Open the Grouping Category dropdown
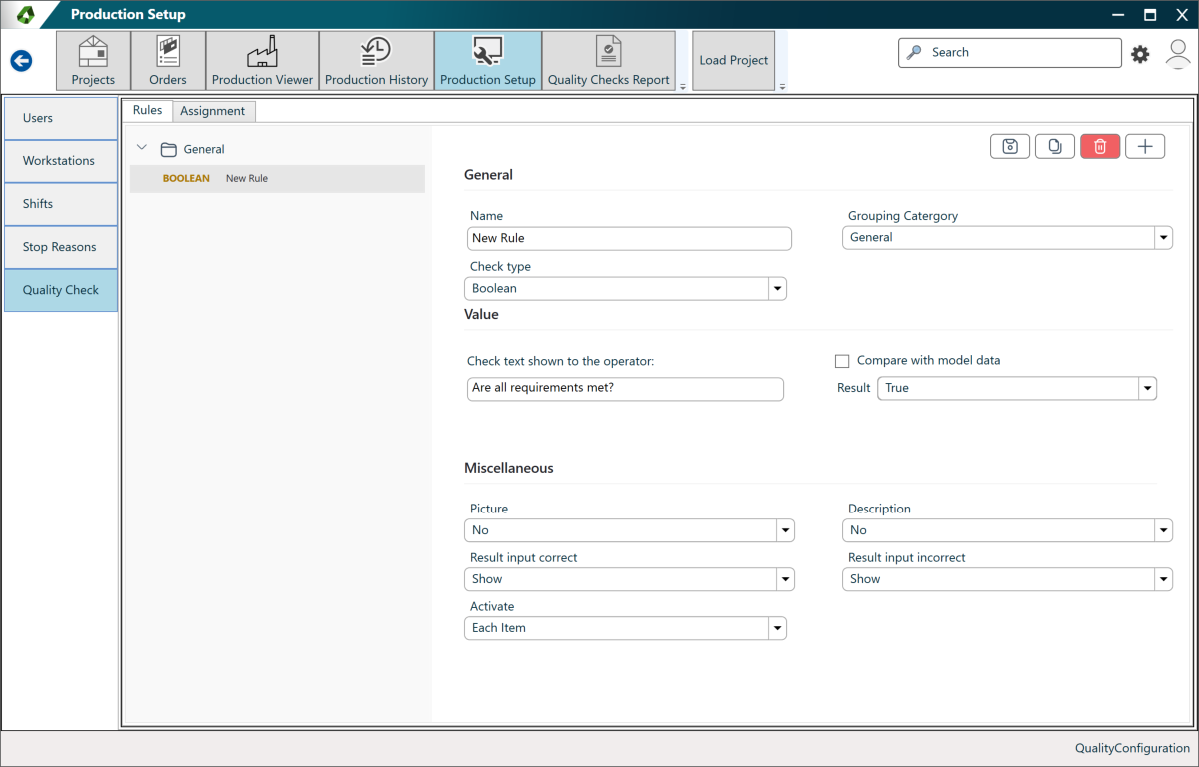1199x767 pixels. [x=1006, y=237]
